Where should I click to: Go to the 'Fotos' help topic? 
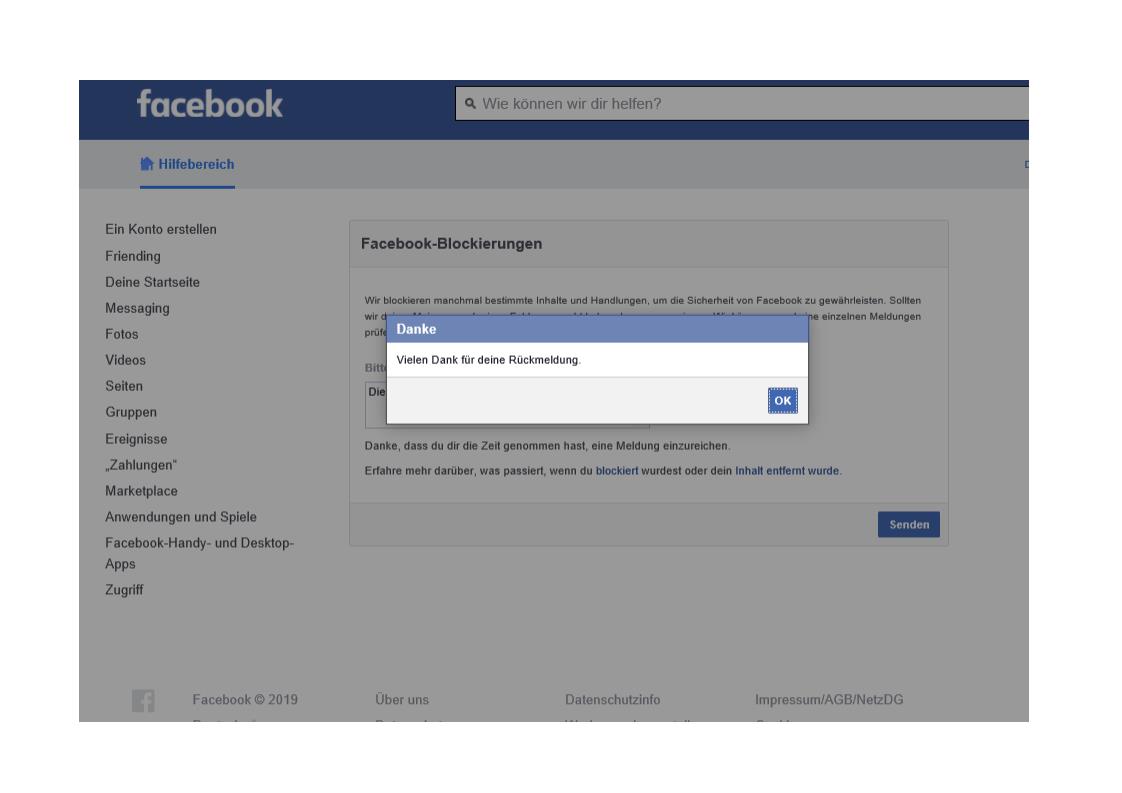tap(122, 334)
